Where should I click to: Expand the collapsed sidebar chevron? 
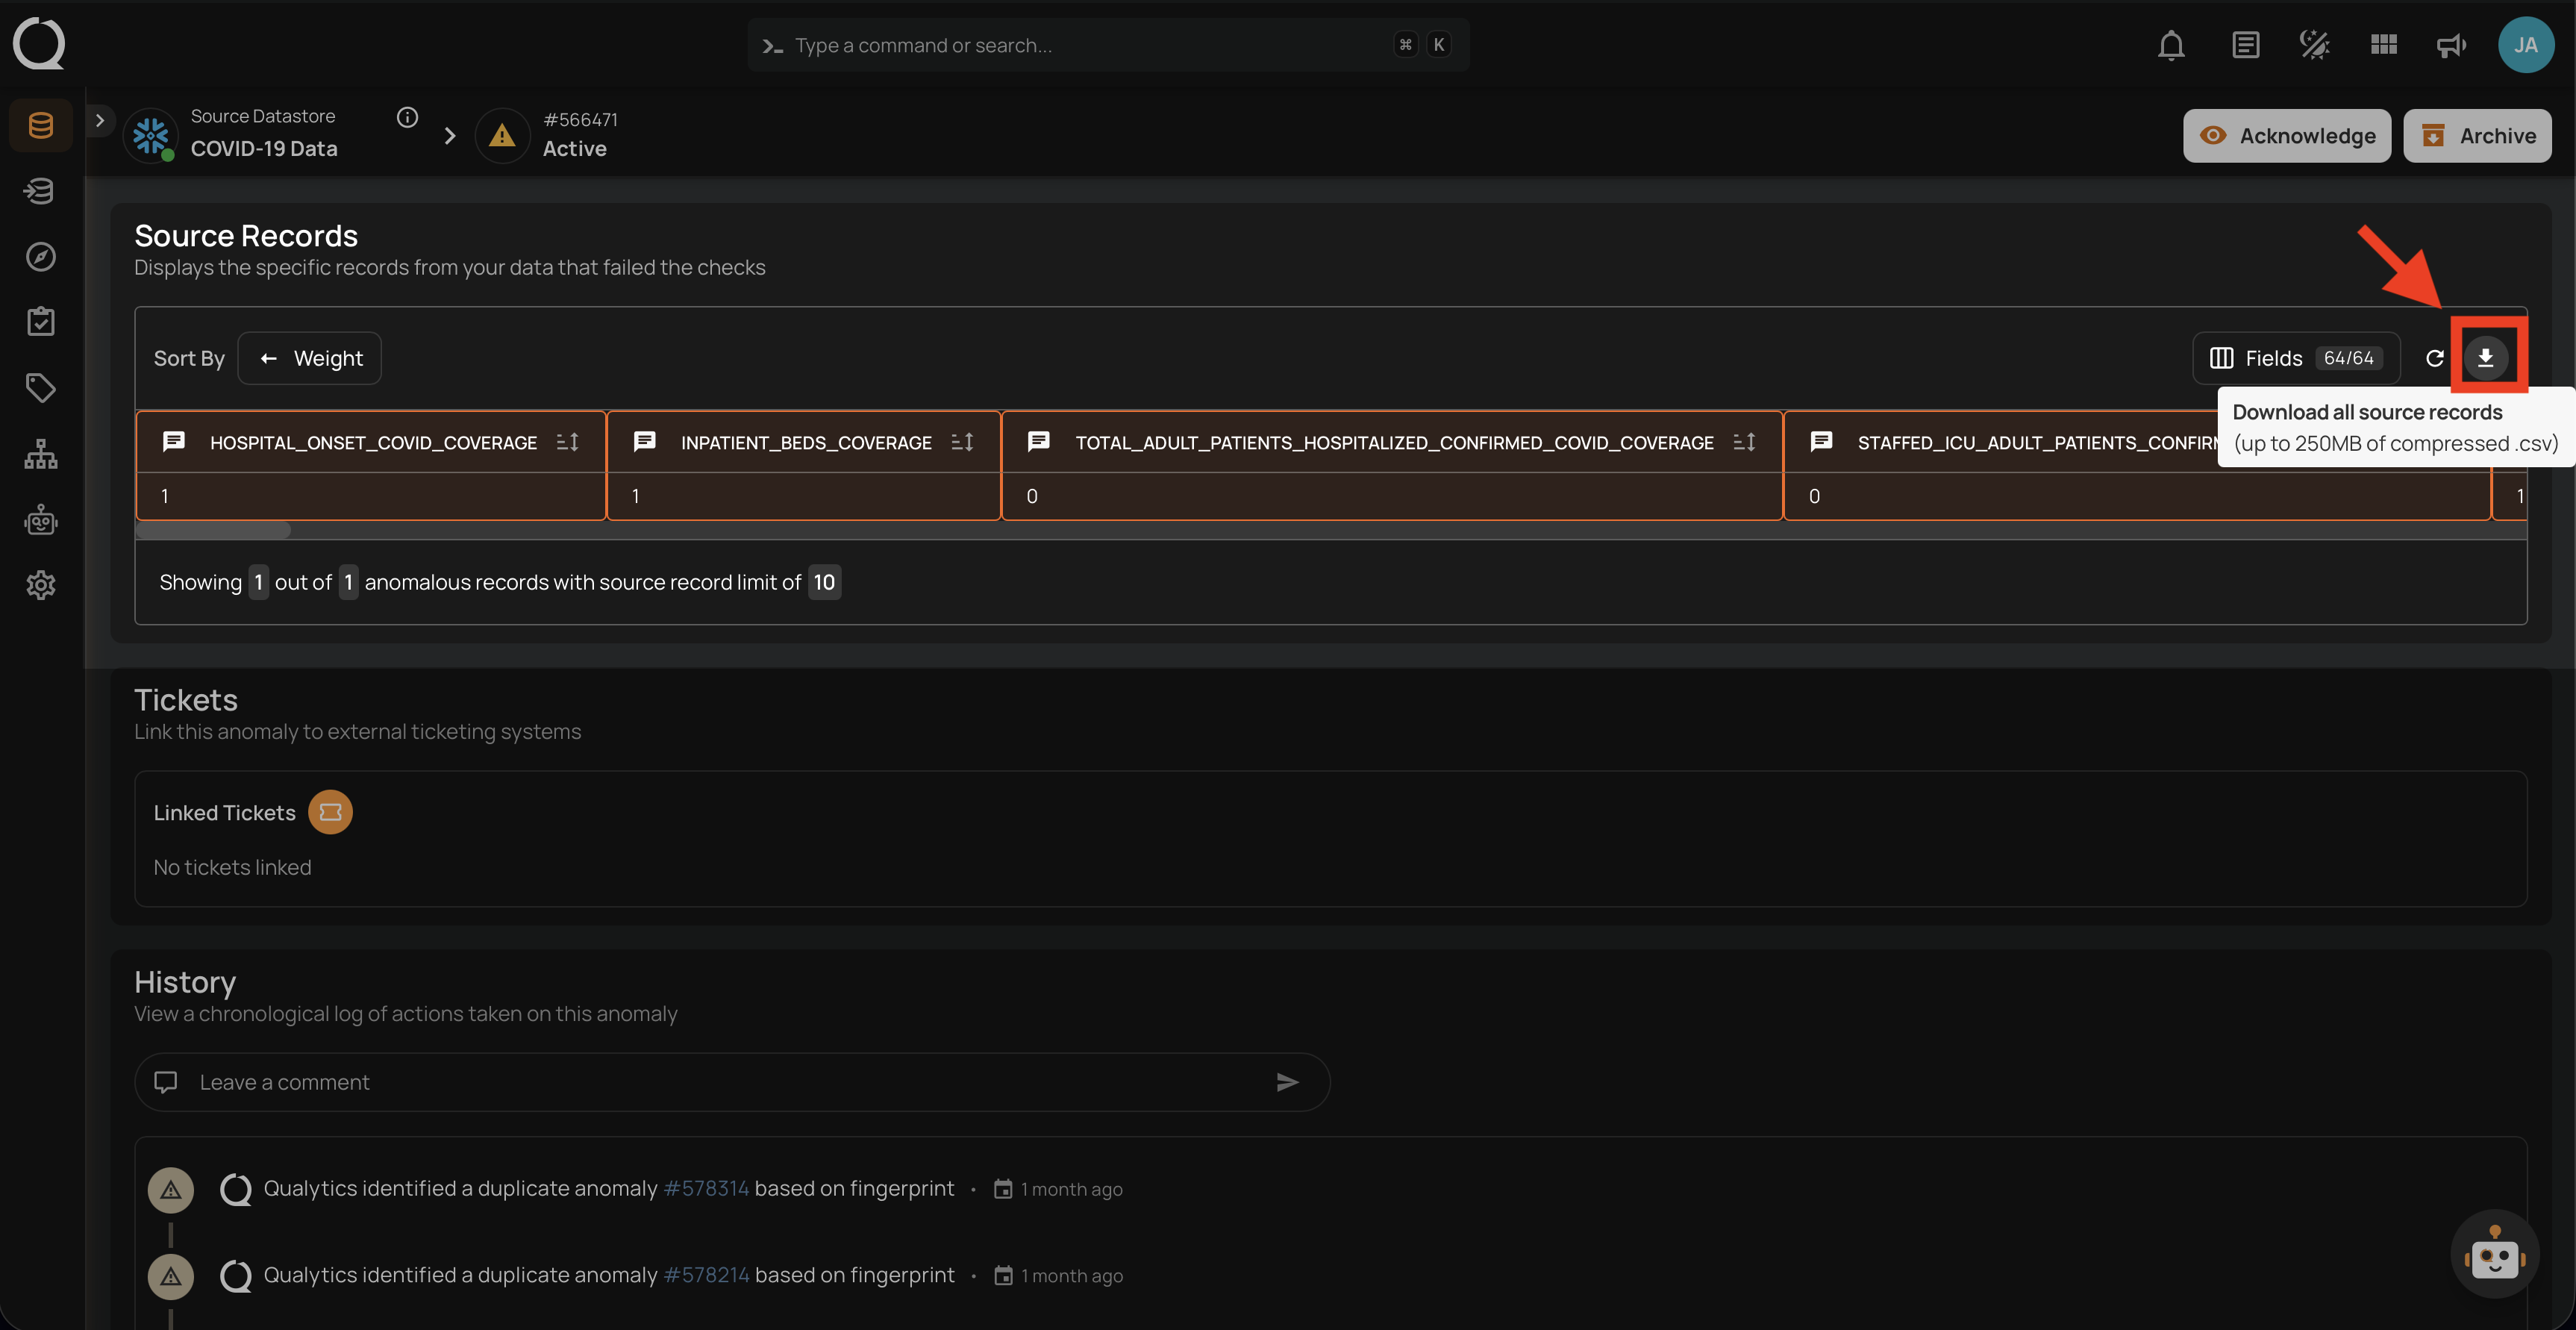tap(100, 120)
